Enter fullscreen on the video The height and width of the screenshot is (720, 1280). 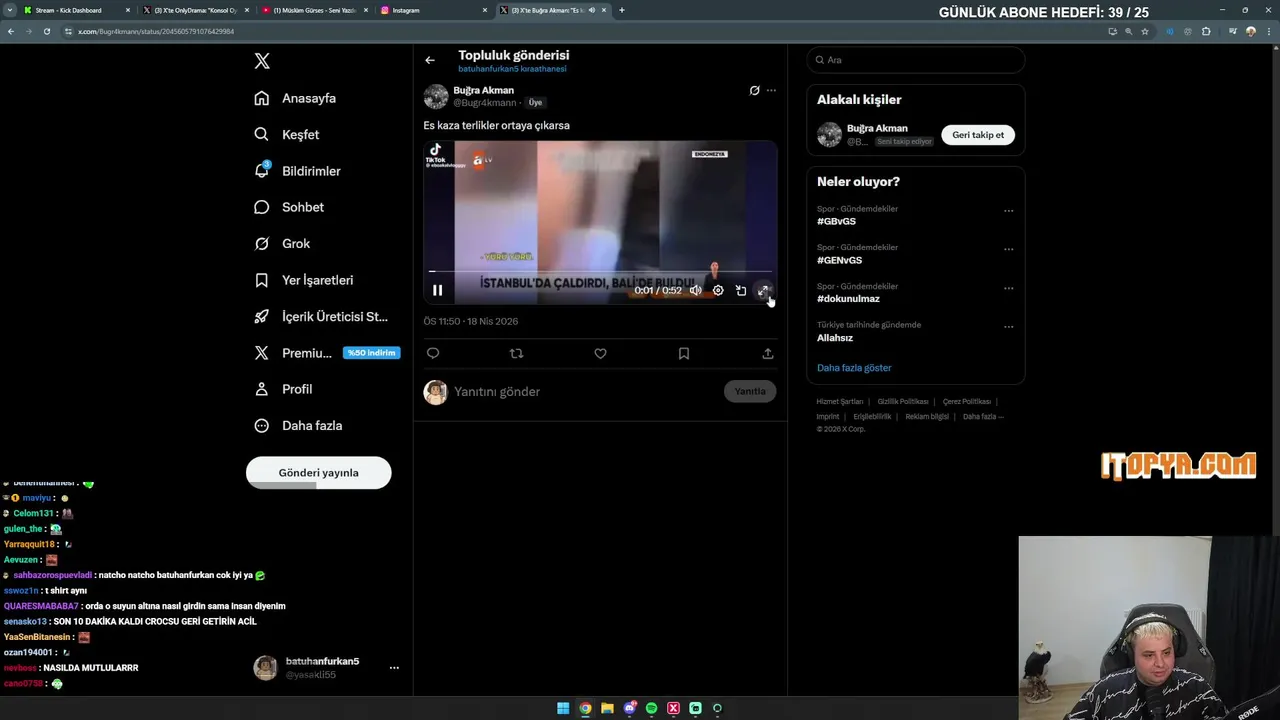763,290
